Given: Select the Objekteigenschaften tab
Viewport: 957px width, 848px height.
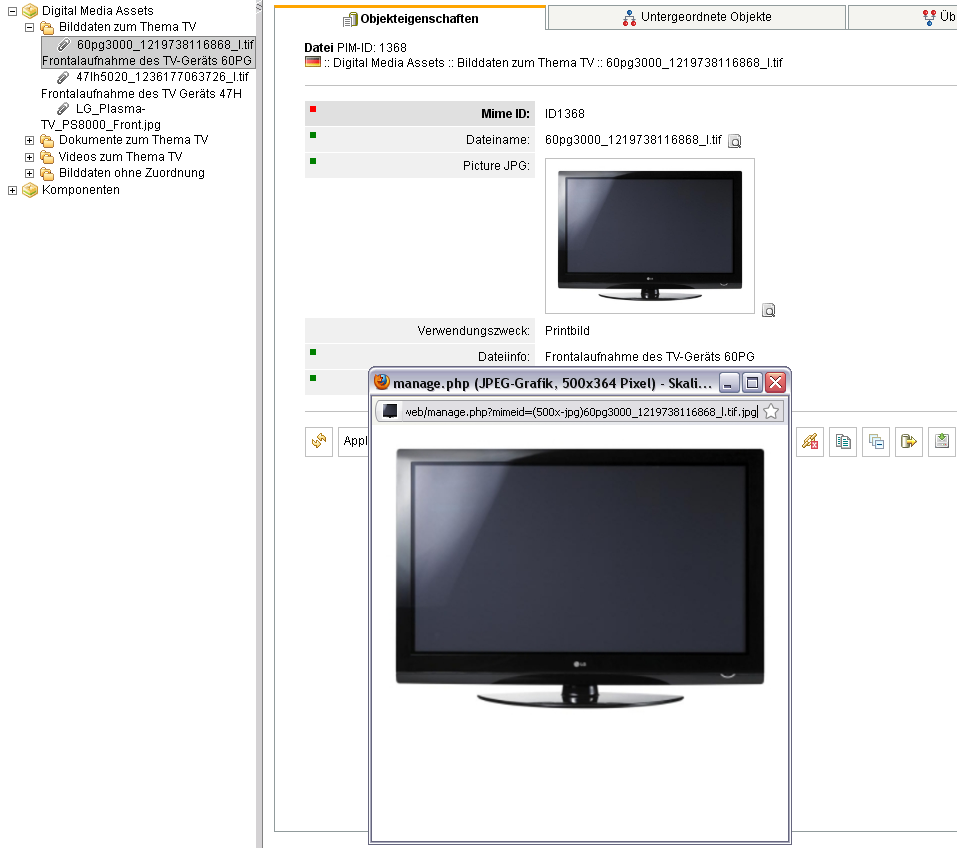Looking at the screenshot, I should point(410,18).
